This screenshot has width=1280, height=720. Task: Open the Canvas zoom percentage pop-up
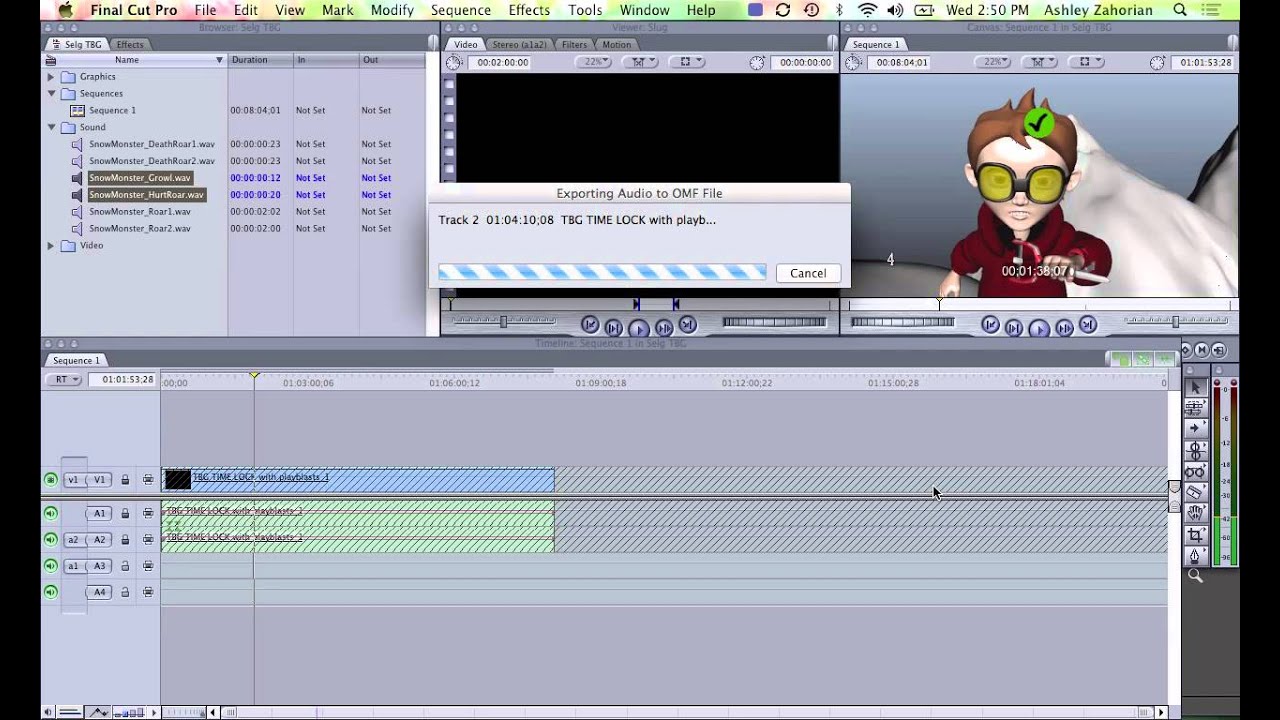pos(993,62)
